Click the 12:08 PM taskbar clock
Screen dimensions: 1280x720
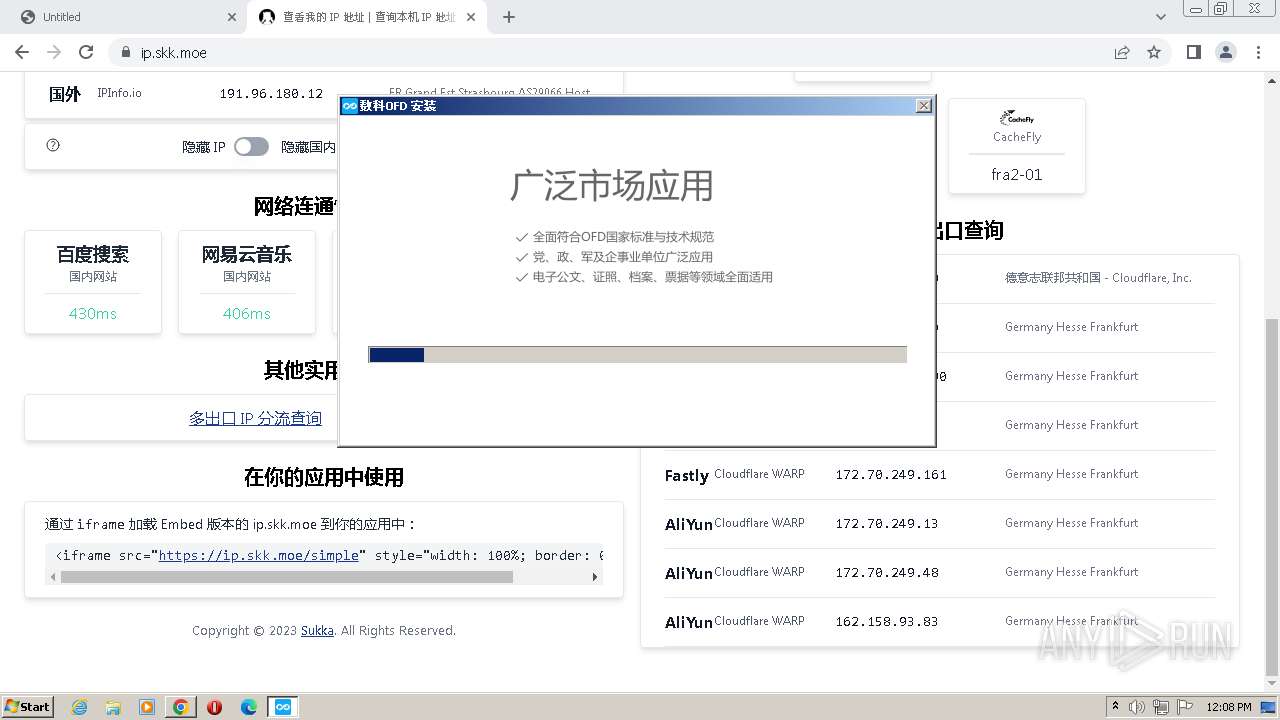pos(1229,707)
